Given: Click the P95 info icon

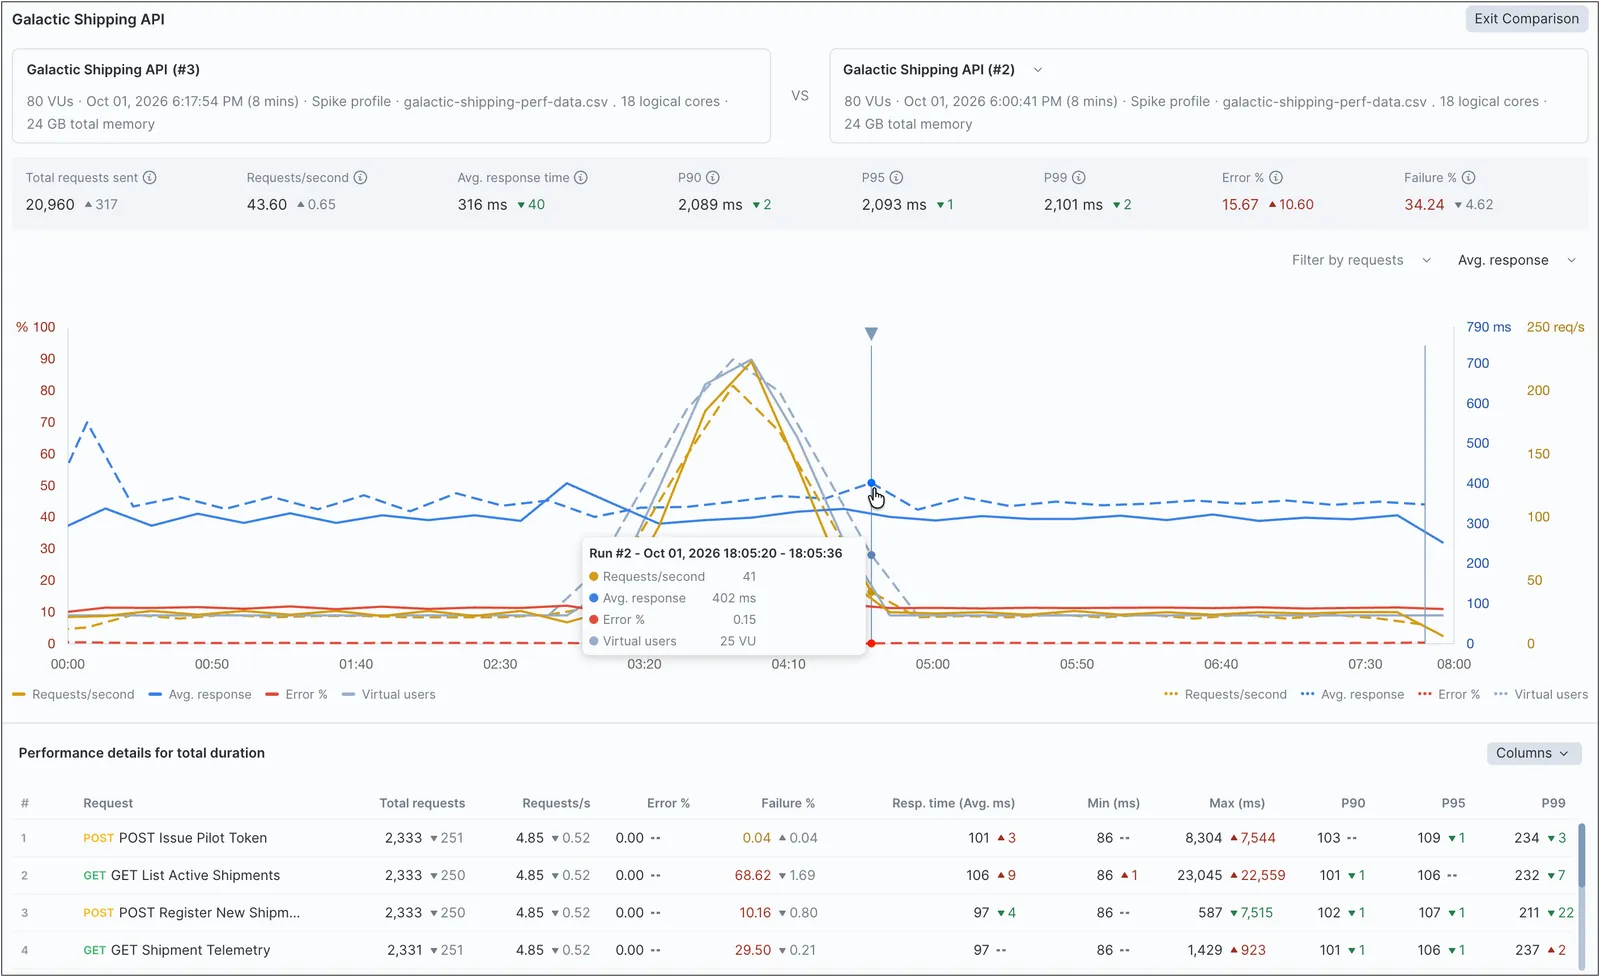Looking at the screenshot, I should coord(897,178).
